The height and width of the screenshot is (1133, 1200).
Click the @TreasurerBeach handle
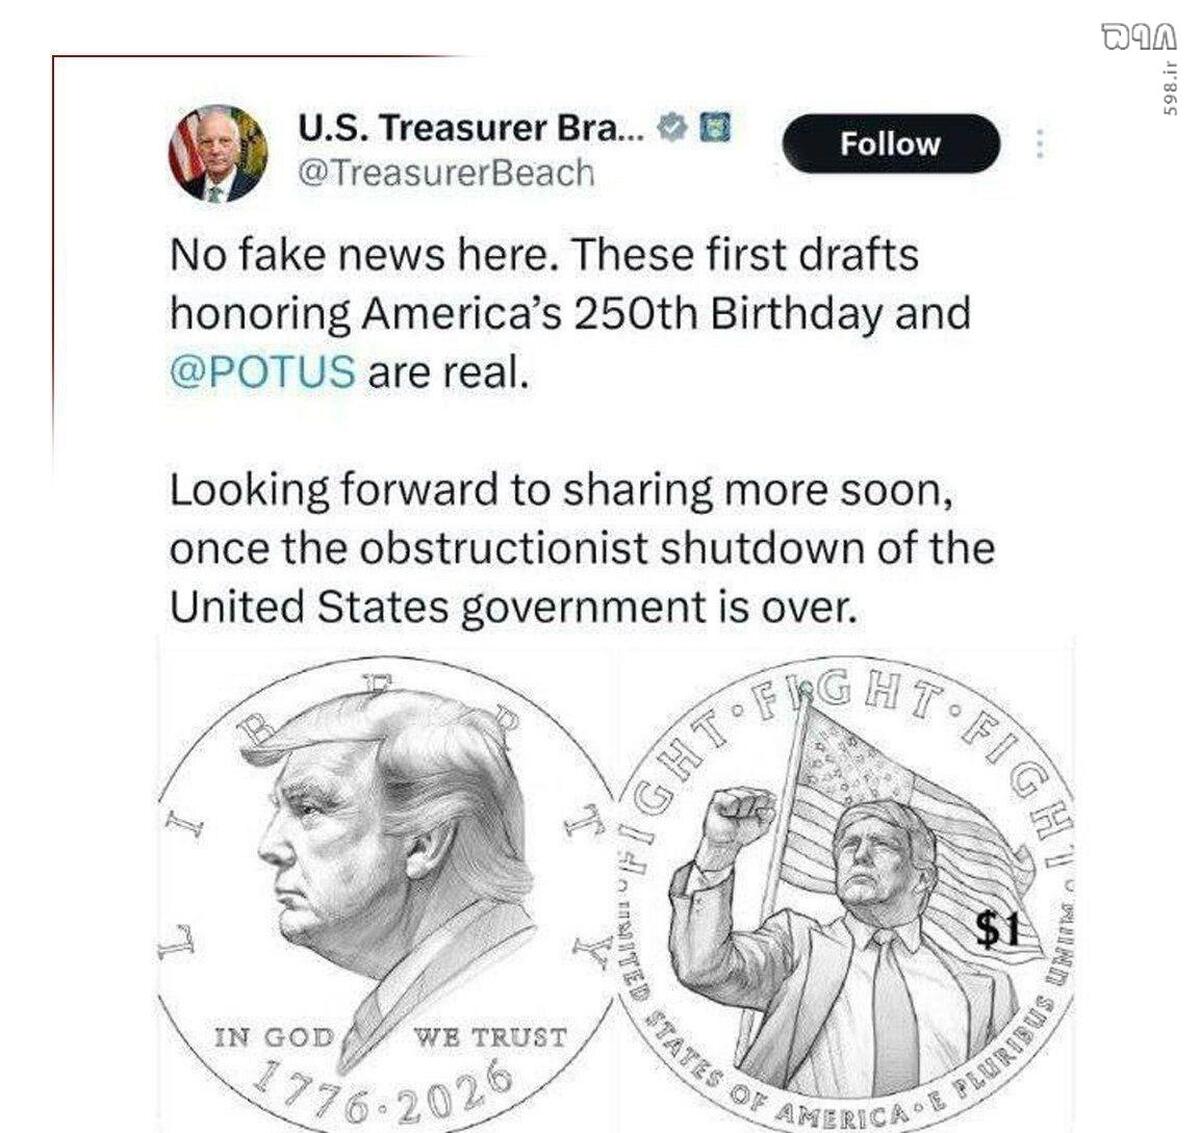click(446, 172)
